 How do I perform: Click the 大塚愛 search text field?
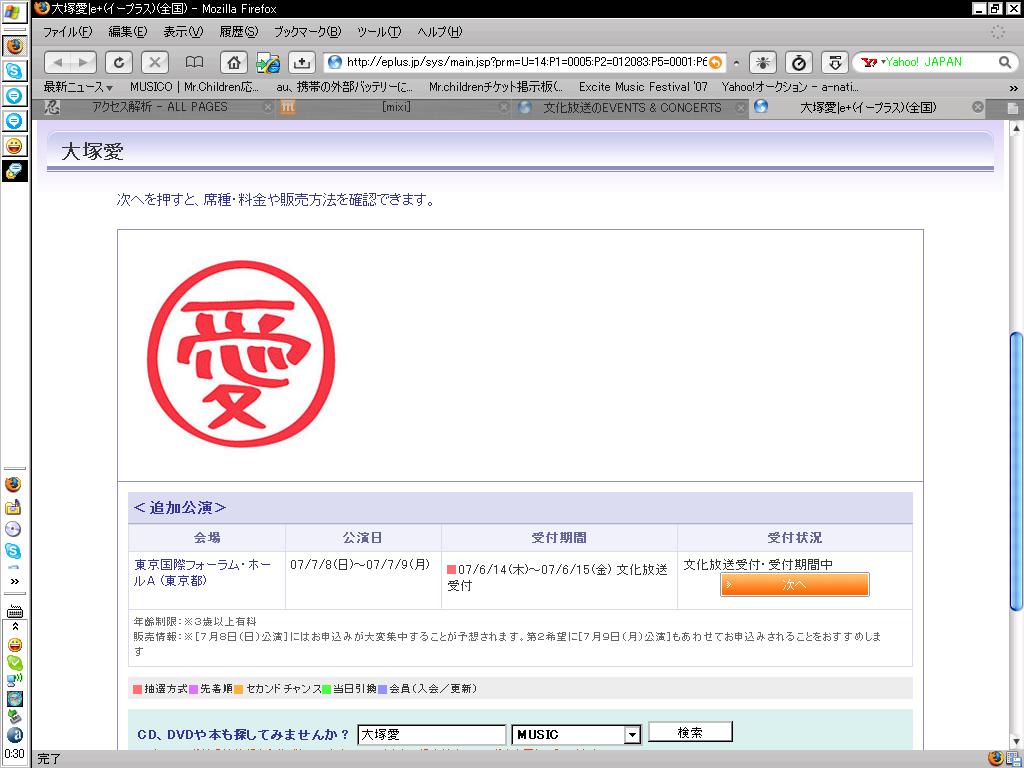pos(432,735)
